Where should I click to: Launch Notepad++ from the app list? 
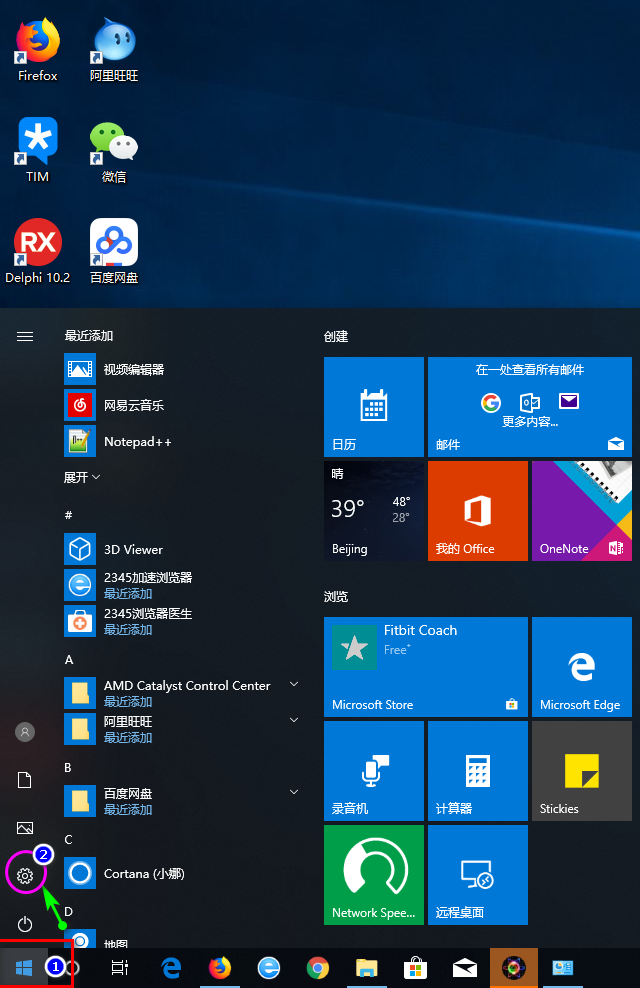[183, 441]
